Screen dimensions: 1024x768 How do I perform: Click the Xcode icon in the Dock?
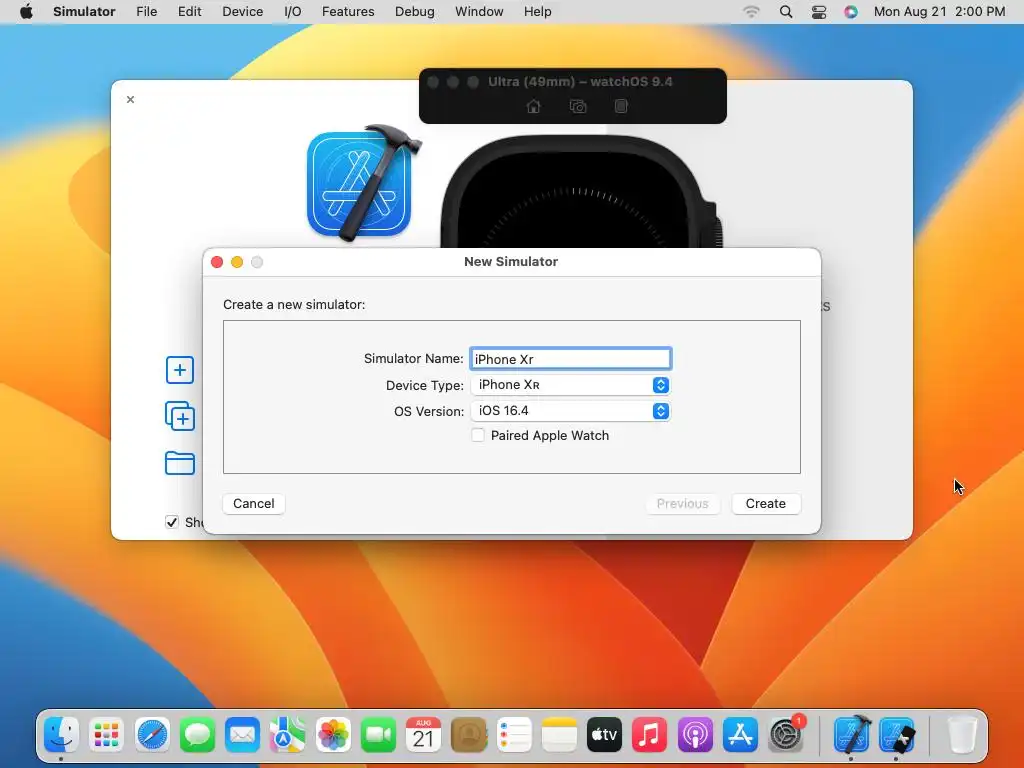[x=852, y=734]
